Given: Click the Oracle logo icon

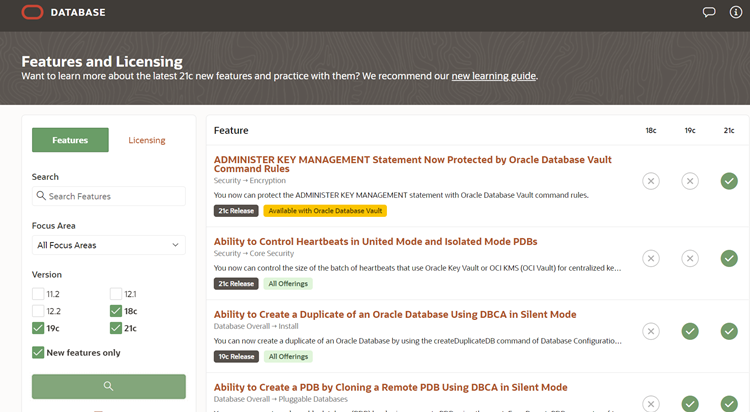Looking at the screenshot, I should [x=31, y=13].
